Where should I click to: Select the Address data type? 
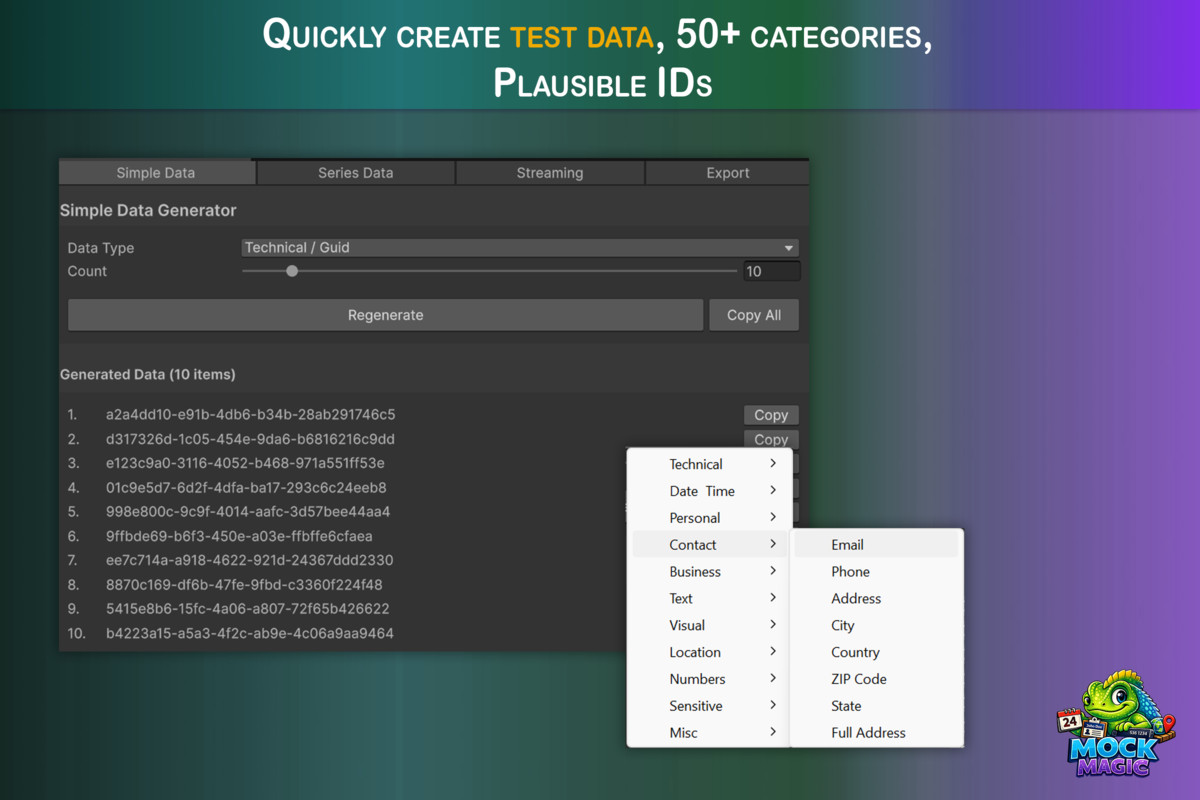pyautogui.click(x=877, y=598)
